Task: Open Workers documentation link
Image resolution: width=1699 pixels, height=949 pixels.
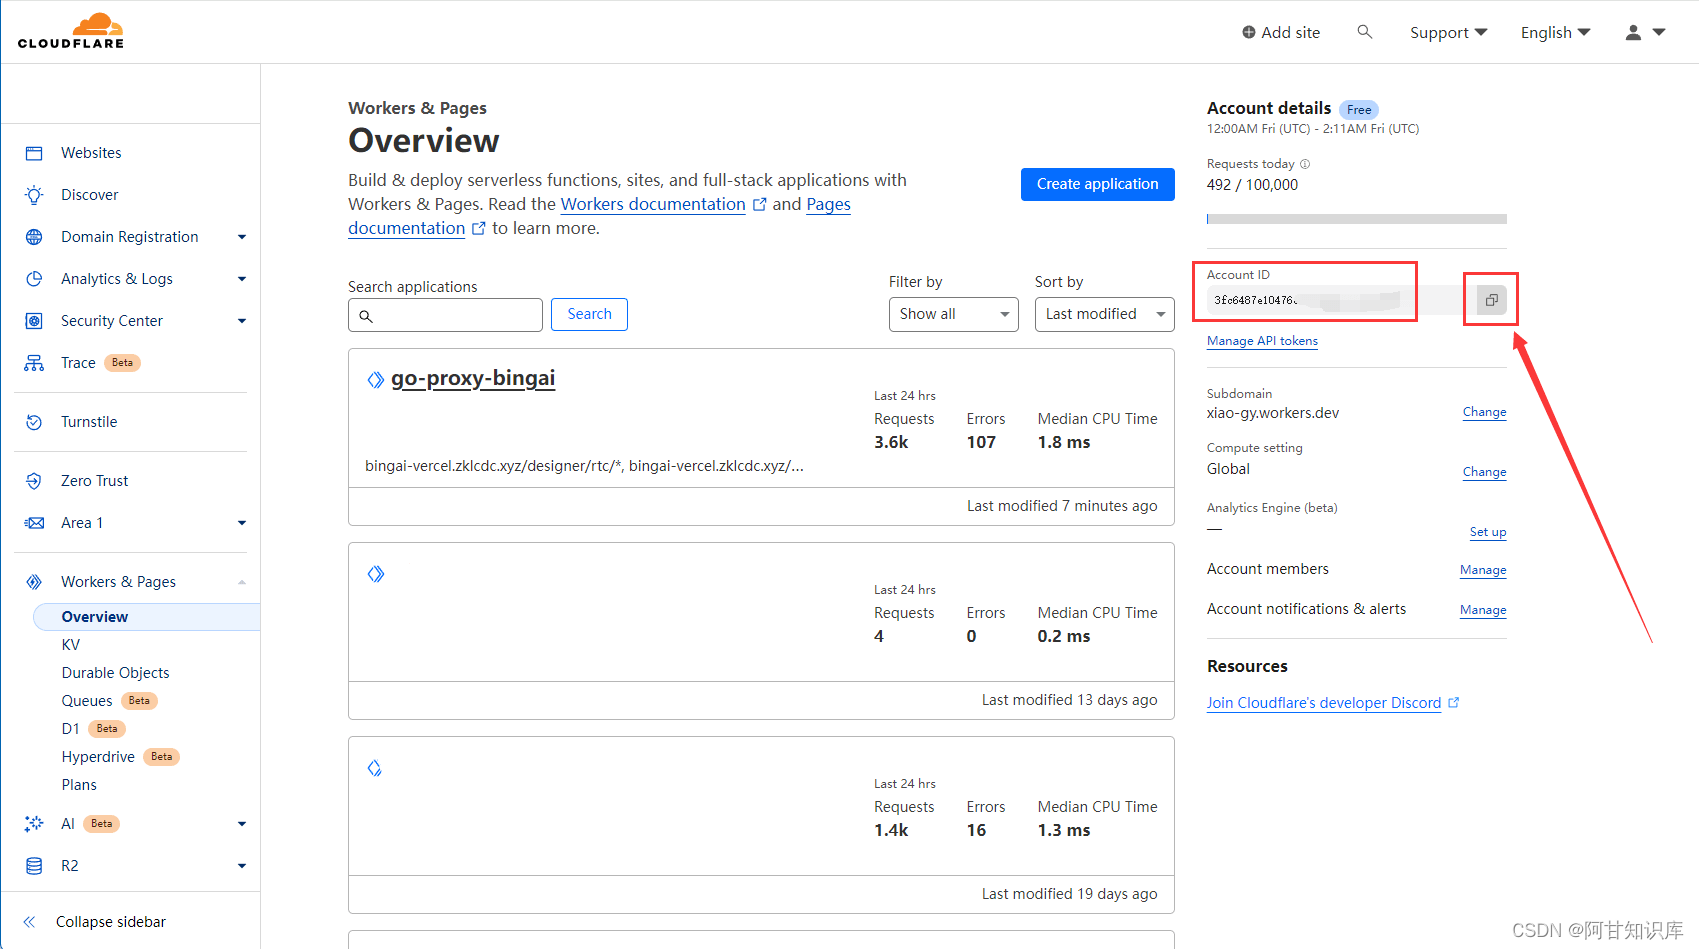Action: pyautogui.click(x=653, y=204)
